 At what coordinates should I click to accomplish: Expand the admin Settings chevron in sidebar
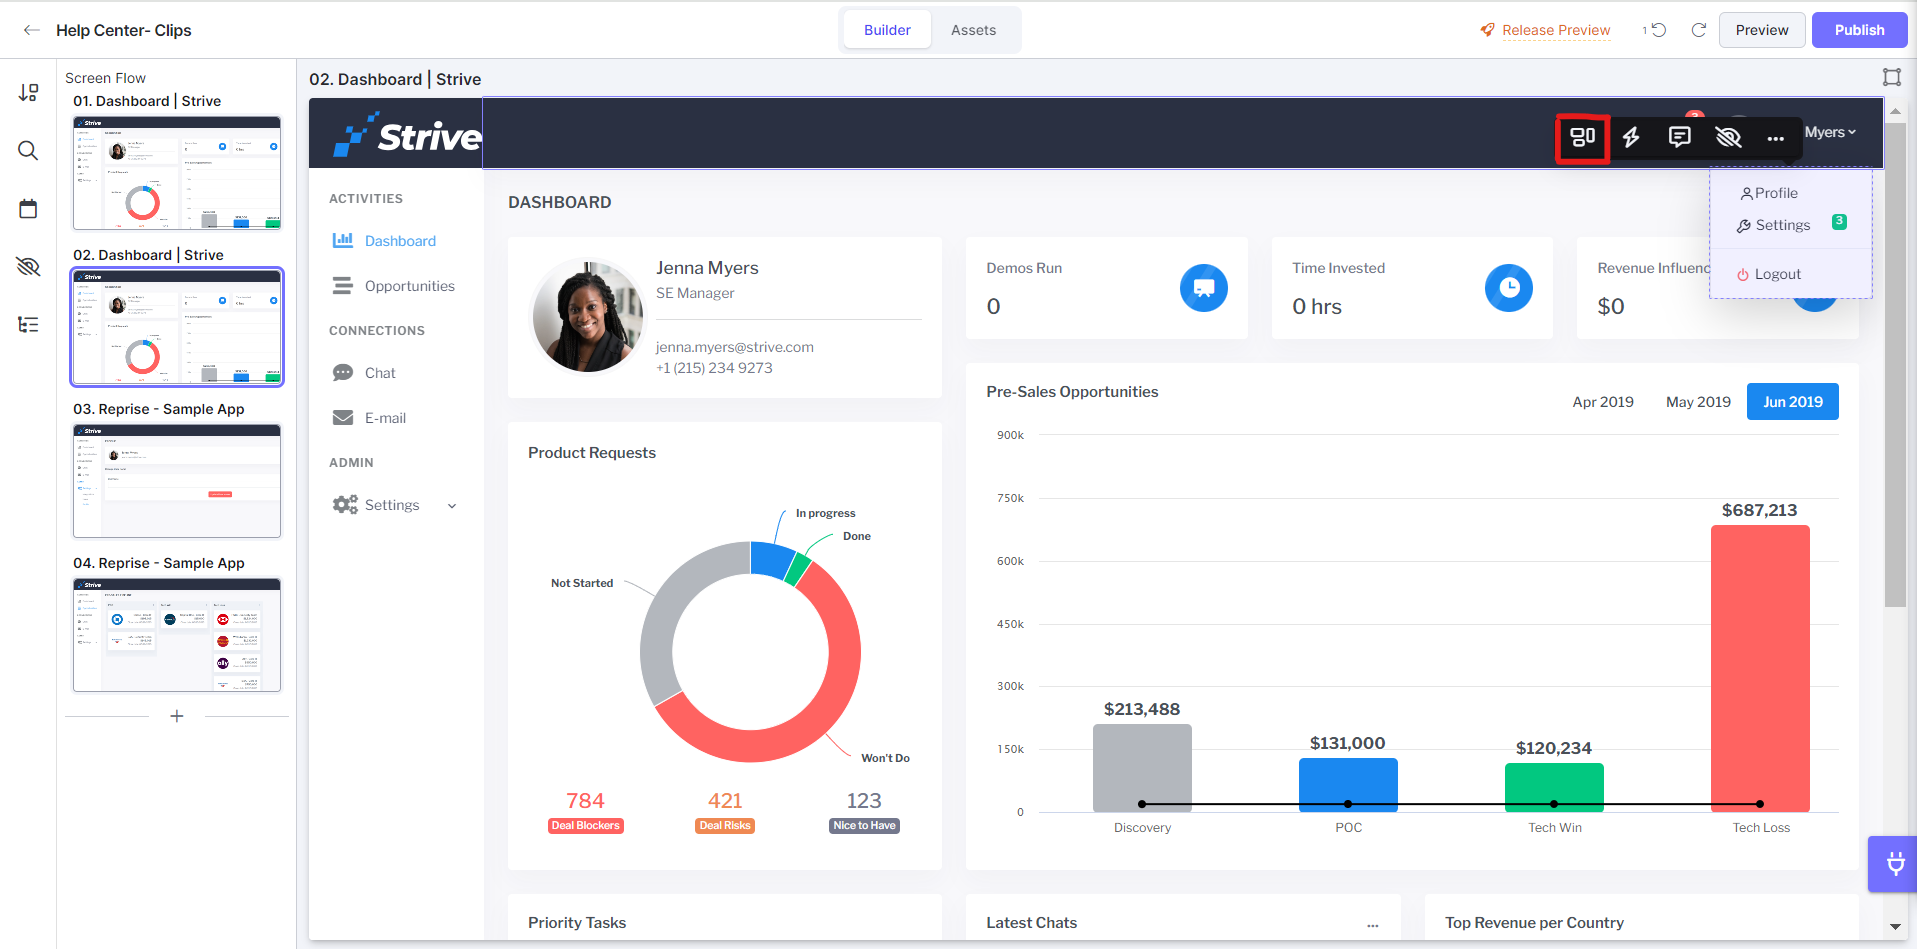click(452, 506)
